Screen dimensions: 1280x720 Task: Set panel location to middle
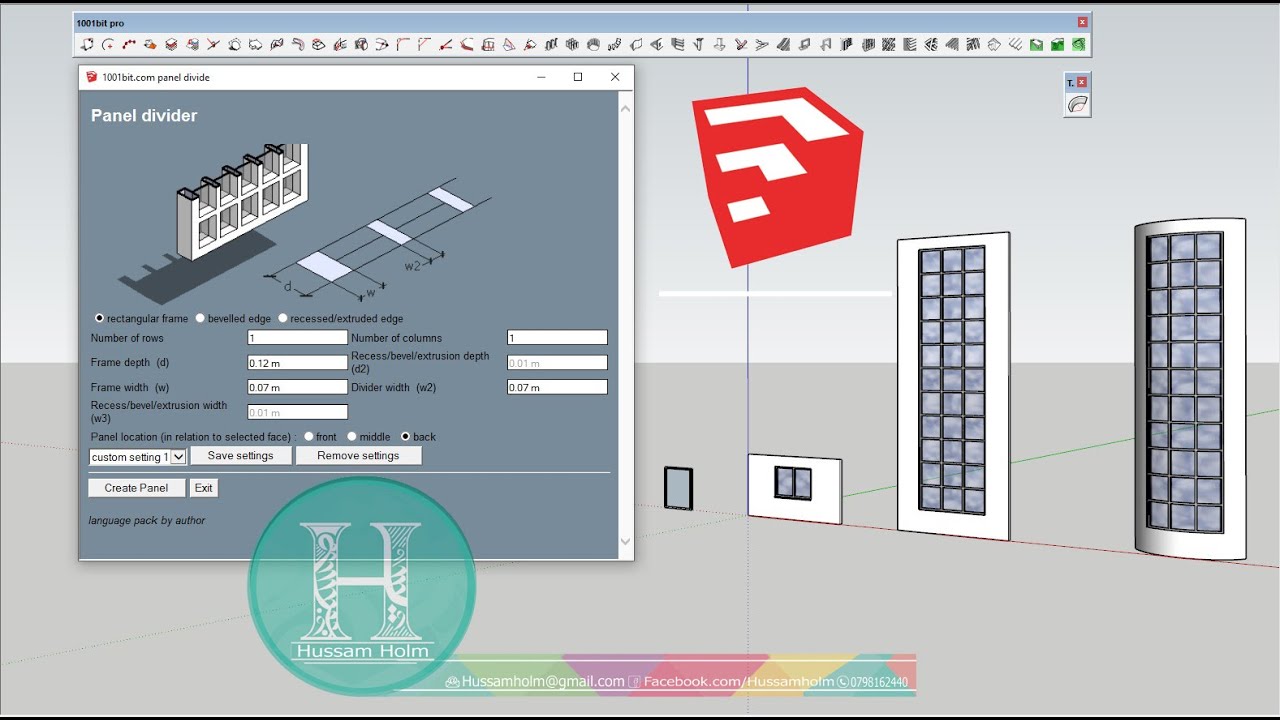(352, 437)
